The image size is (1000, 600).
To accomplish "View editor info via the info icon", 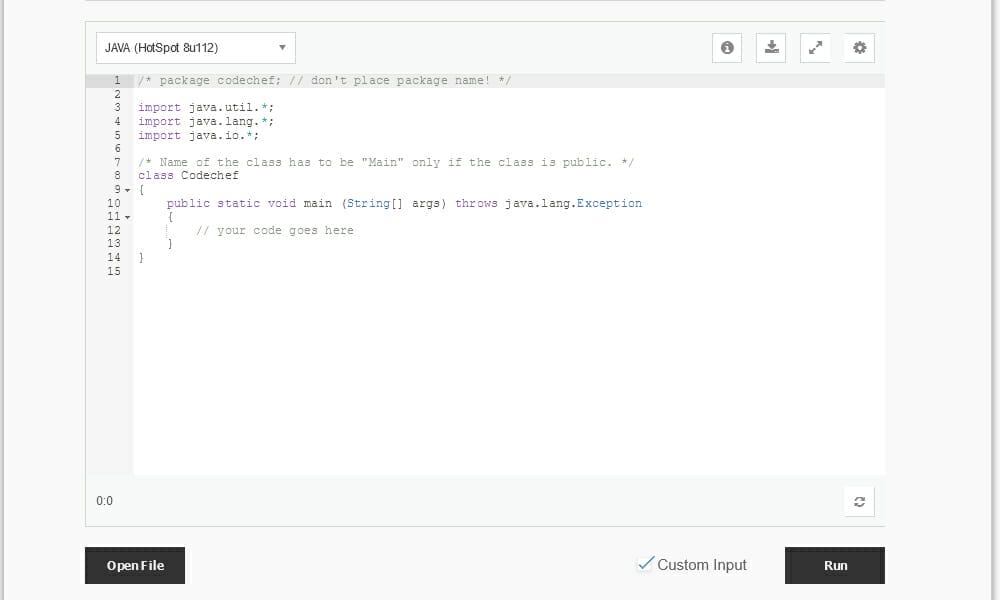I will [727, 47].
